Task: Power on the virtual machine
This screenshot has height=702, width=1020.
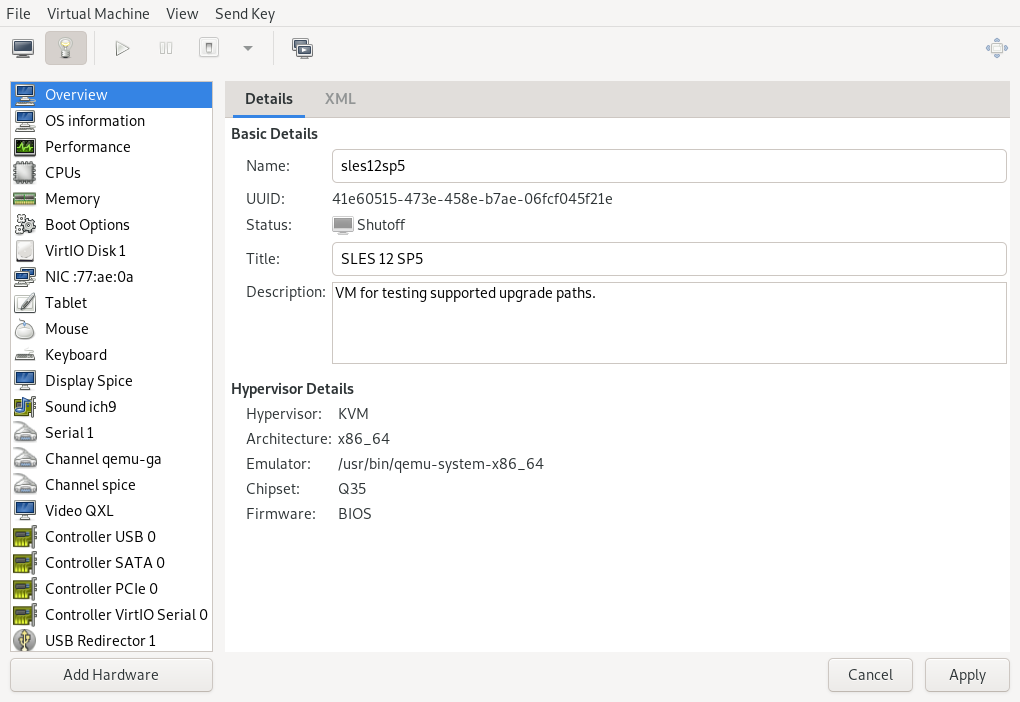Action: coord(122,48)
